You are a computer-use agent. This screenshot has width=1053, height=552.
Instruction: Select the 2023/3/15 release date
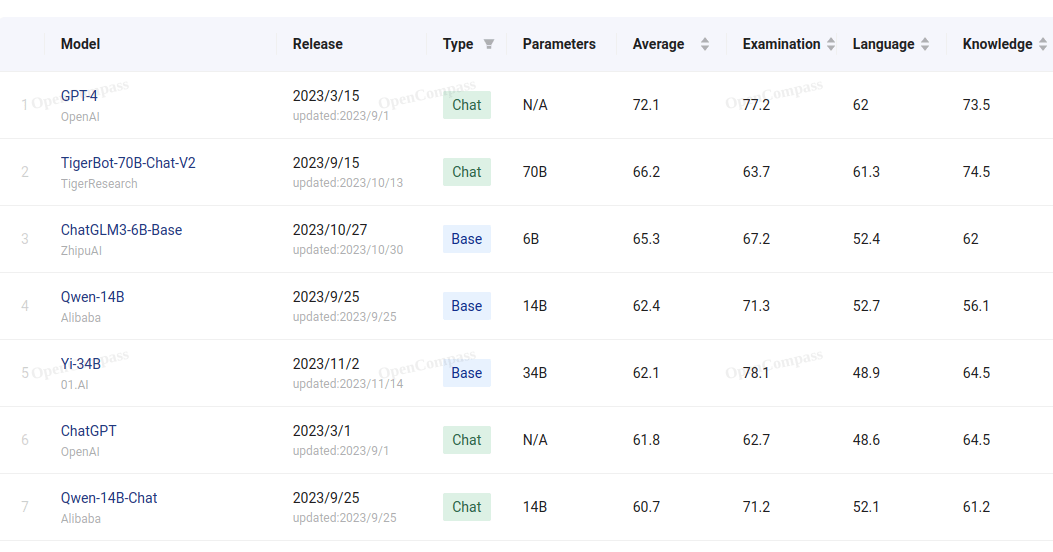[326, 96]
